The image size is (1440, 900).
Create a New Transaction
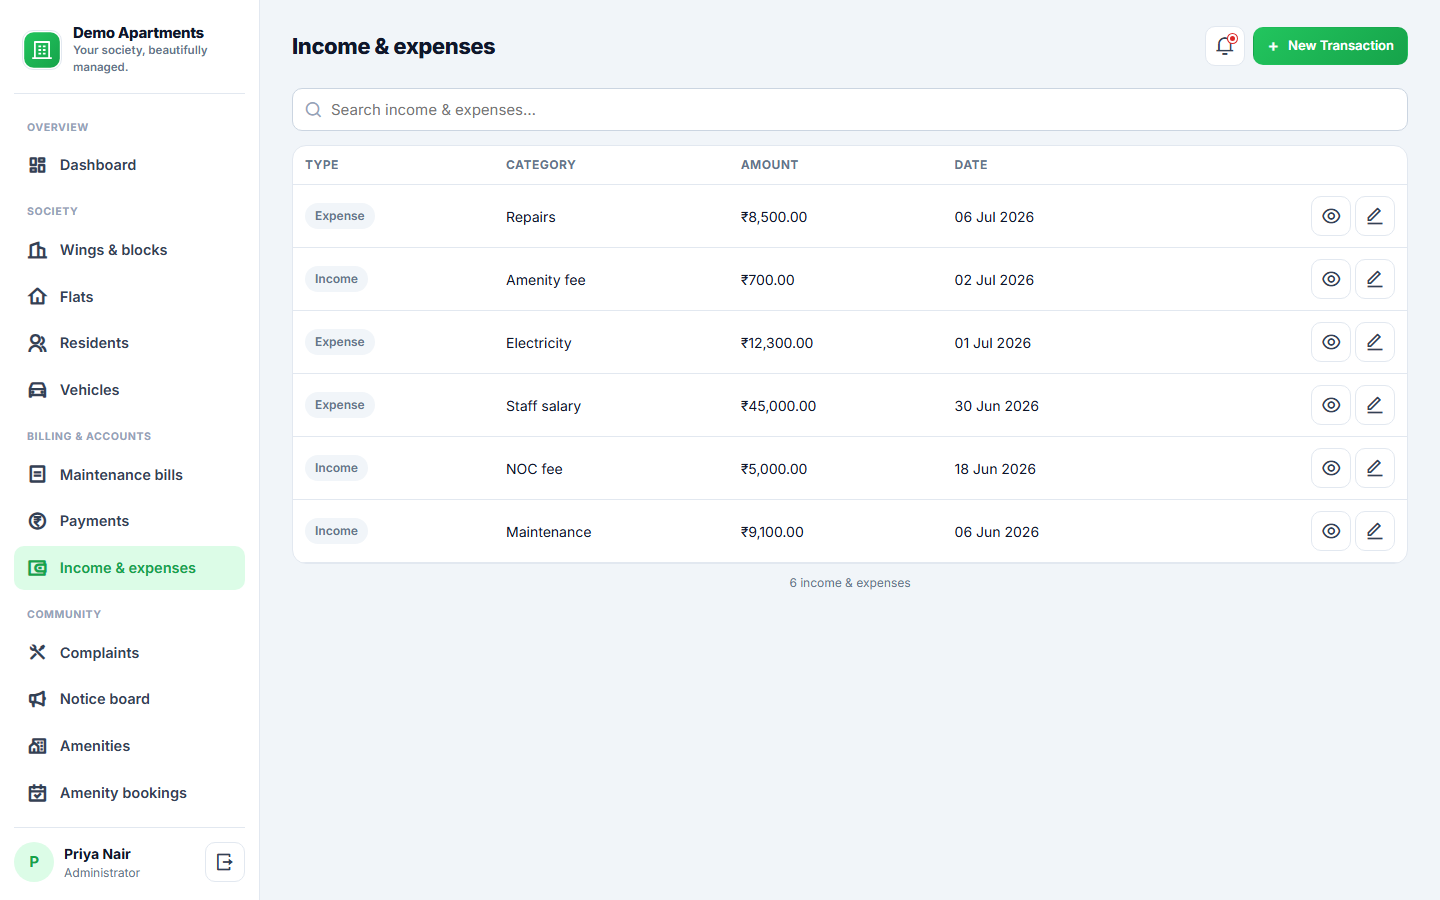[1330, 46]
